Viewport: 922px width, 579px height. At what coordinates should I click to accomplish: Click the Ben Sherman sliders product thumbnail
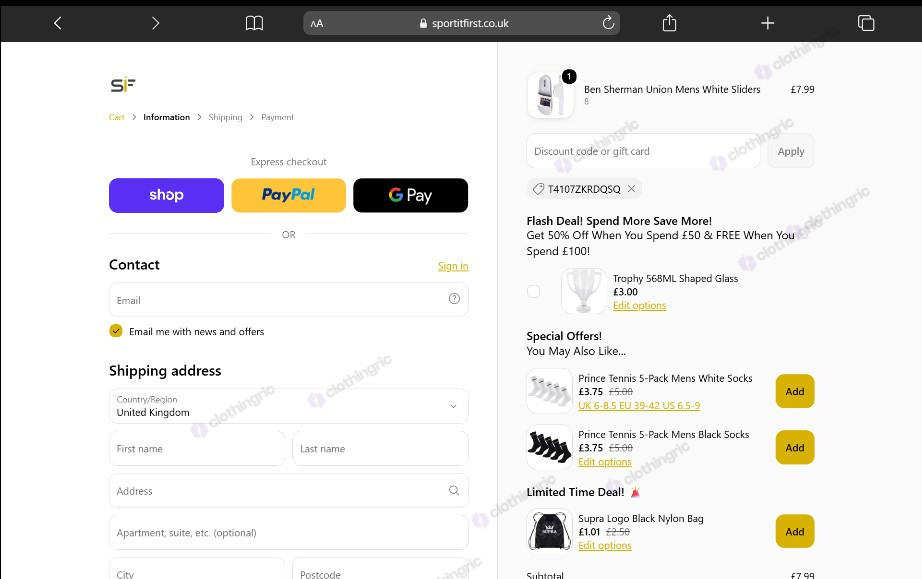[551, 95]
